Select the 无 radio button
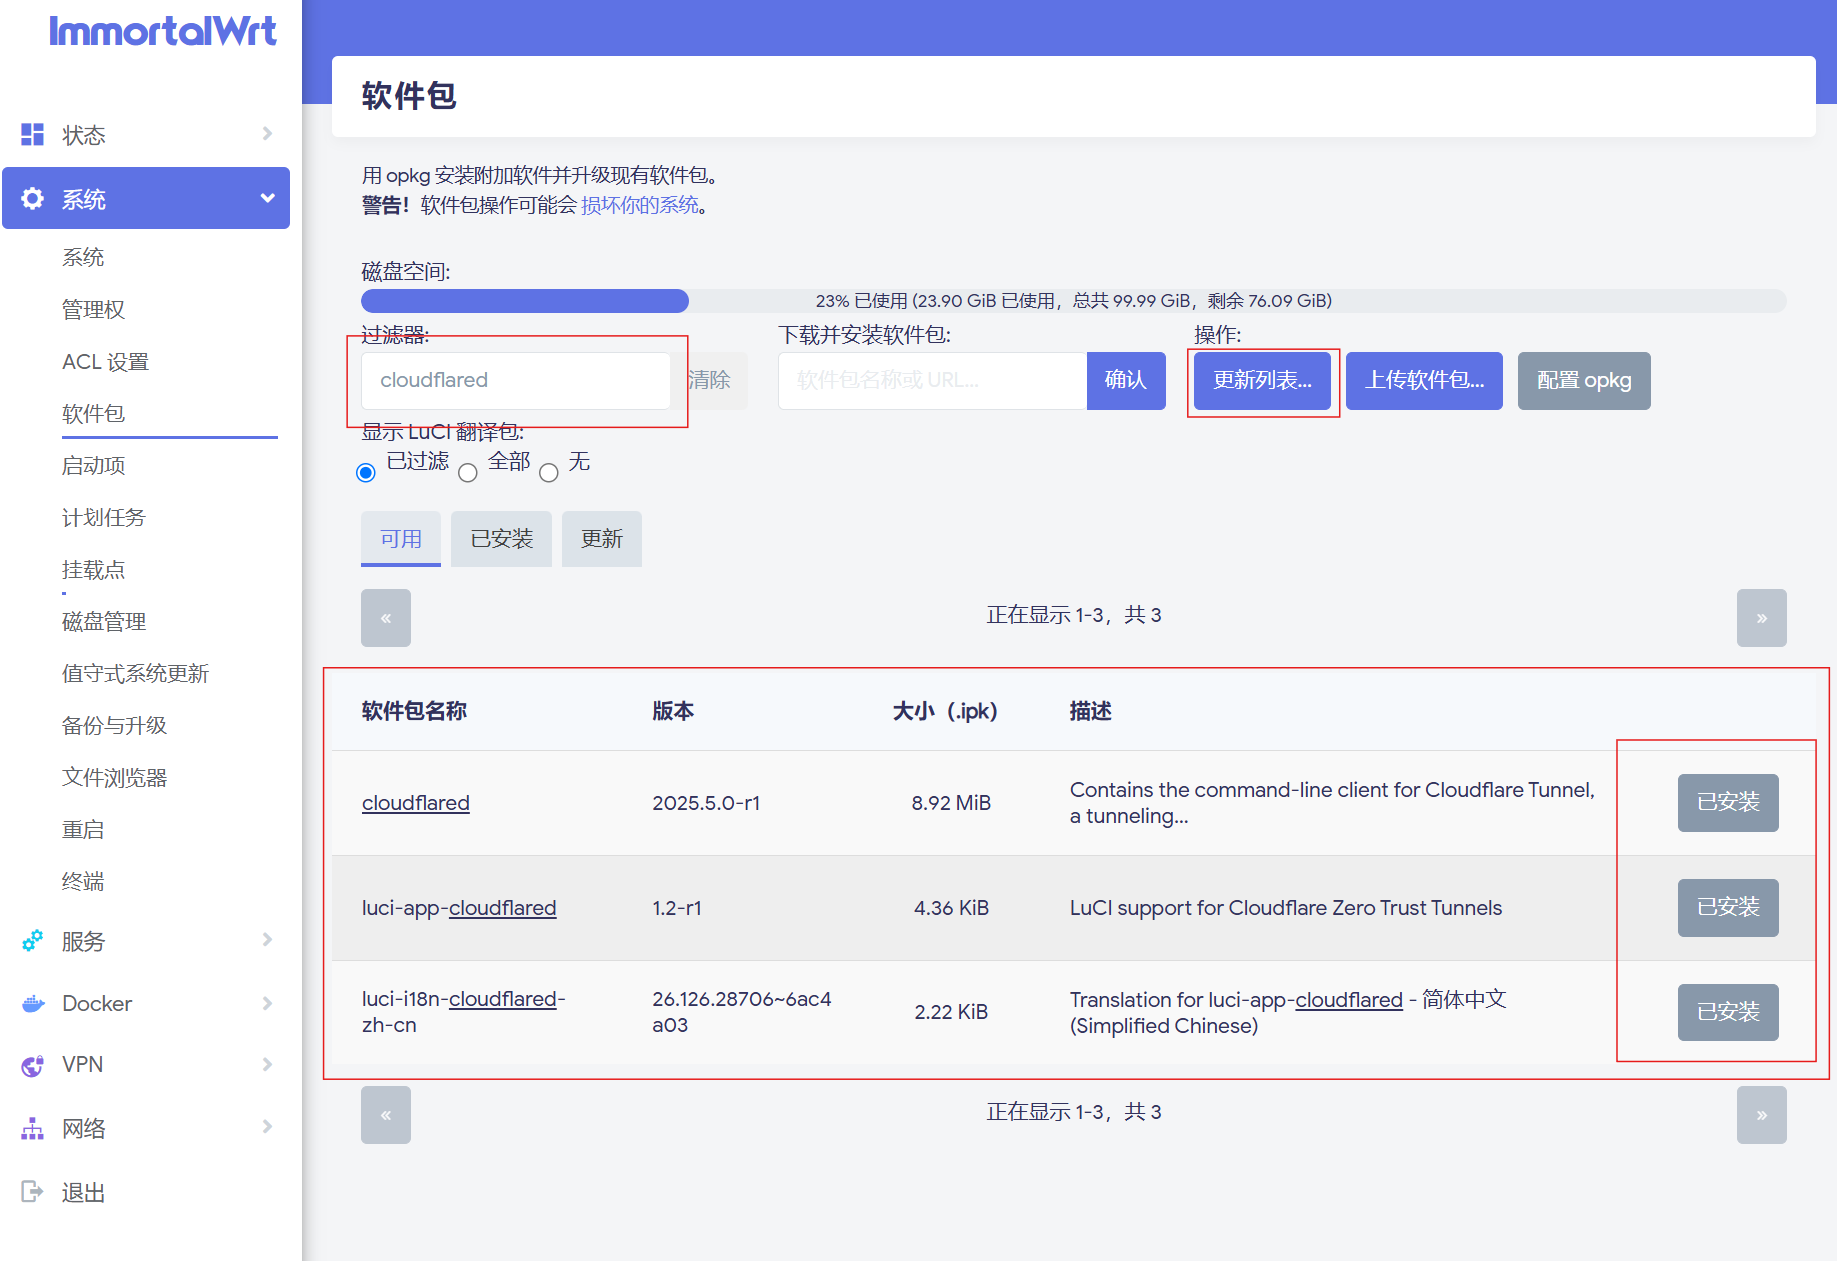 coord(549,472)
